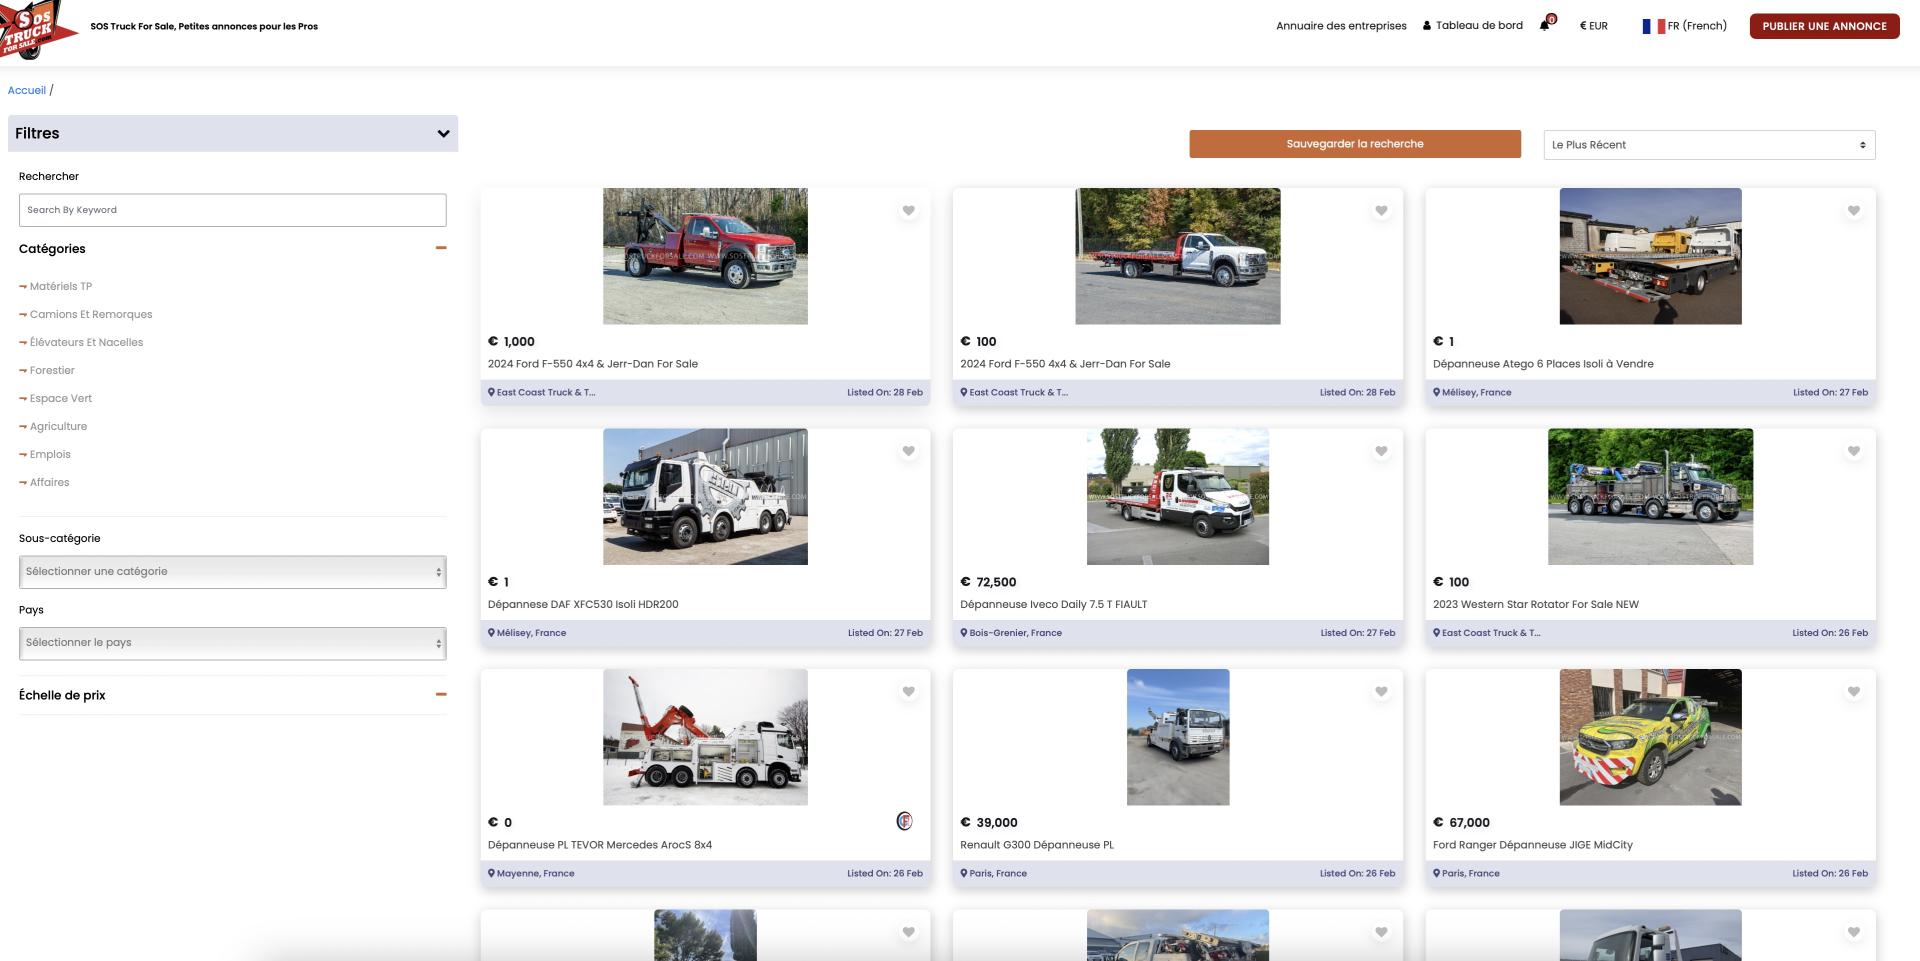Click heart on Western Star Rotator listing

tap(1853, 451)
